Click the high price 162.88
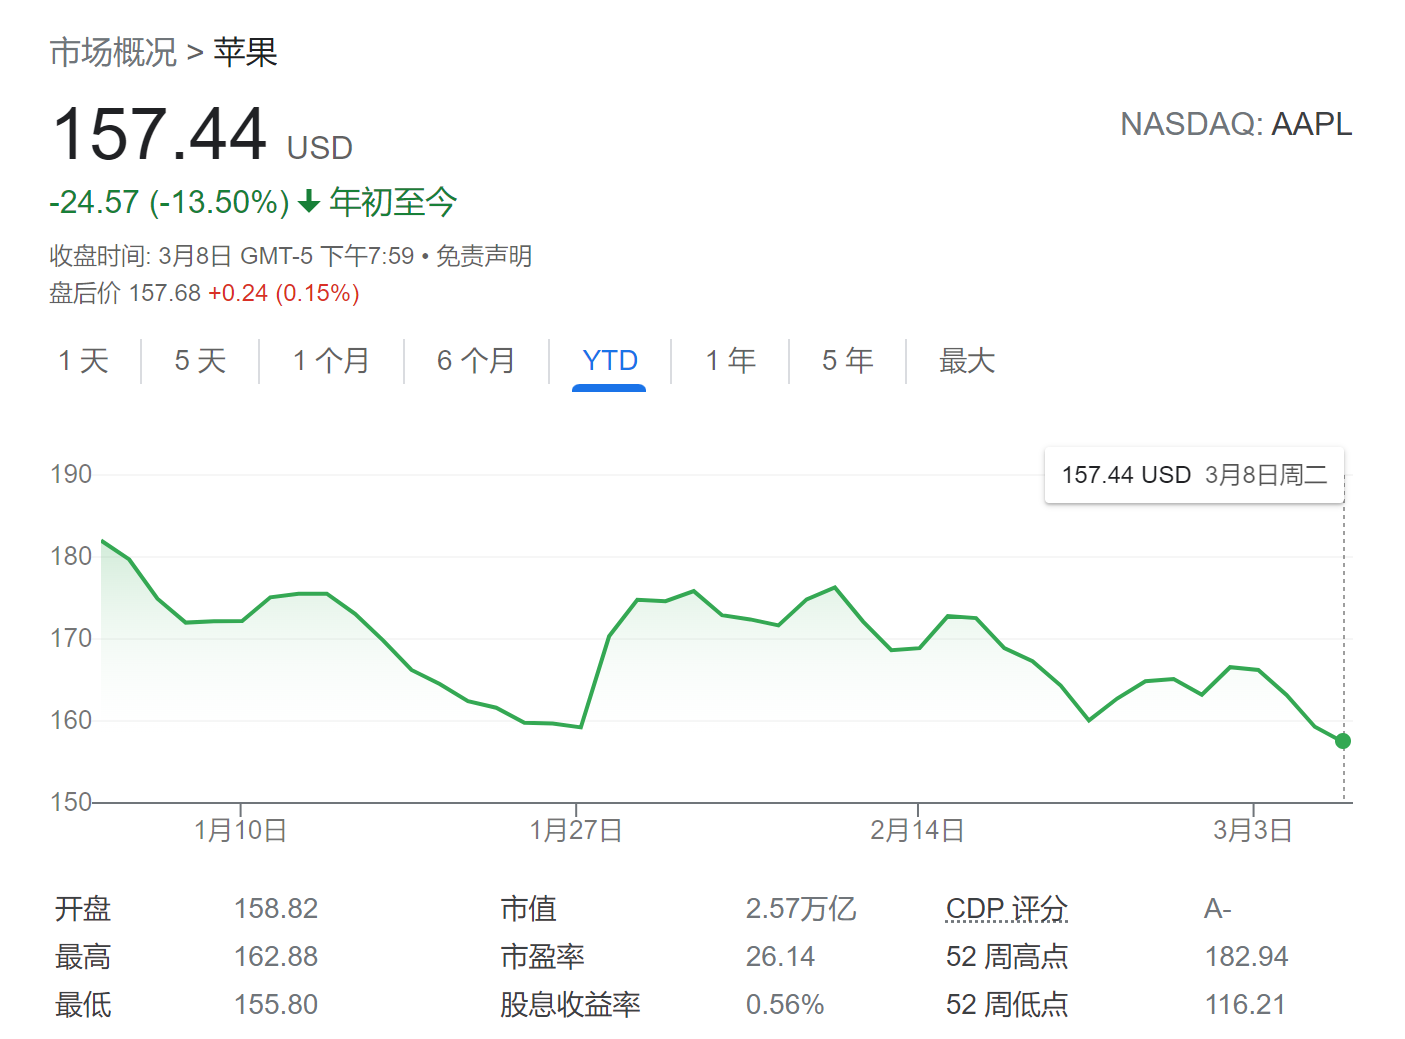This screenshot has height=1039, width=1405. click(x=276, y=956)
